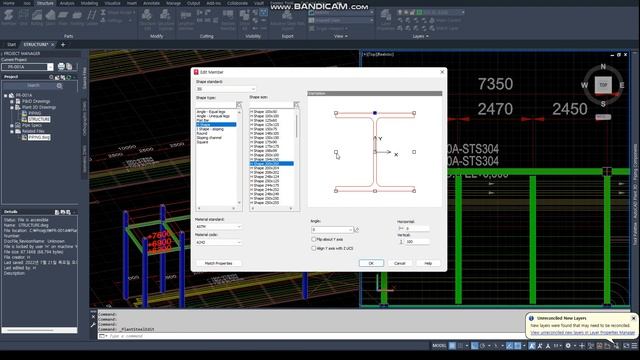Screen dimensions: 640x360
Task: Toggle the MODEL space button in status bar
Action: tap(439, 346)
